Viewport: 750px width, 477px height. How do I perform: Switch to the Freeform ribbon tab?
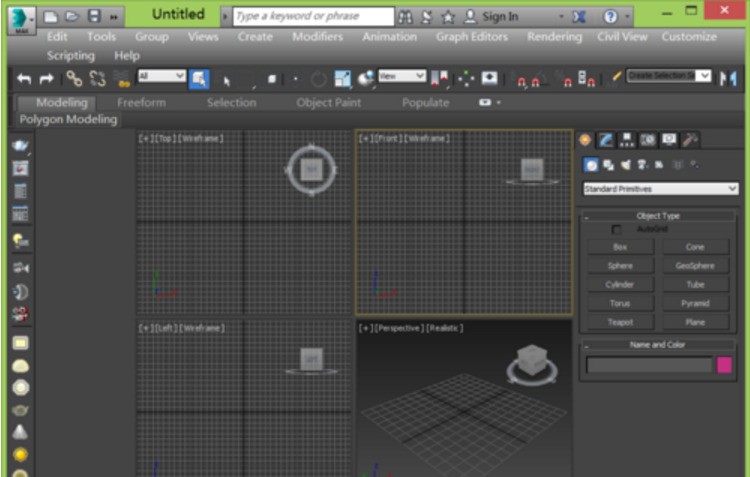(141, 102)
